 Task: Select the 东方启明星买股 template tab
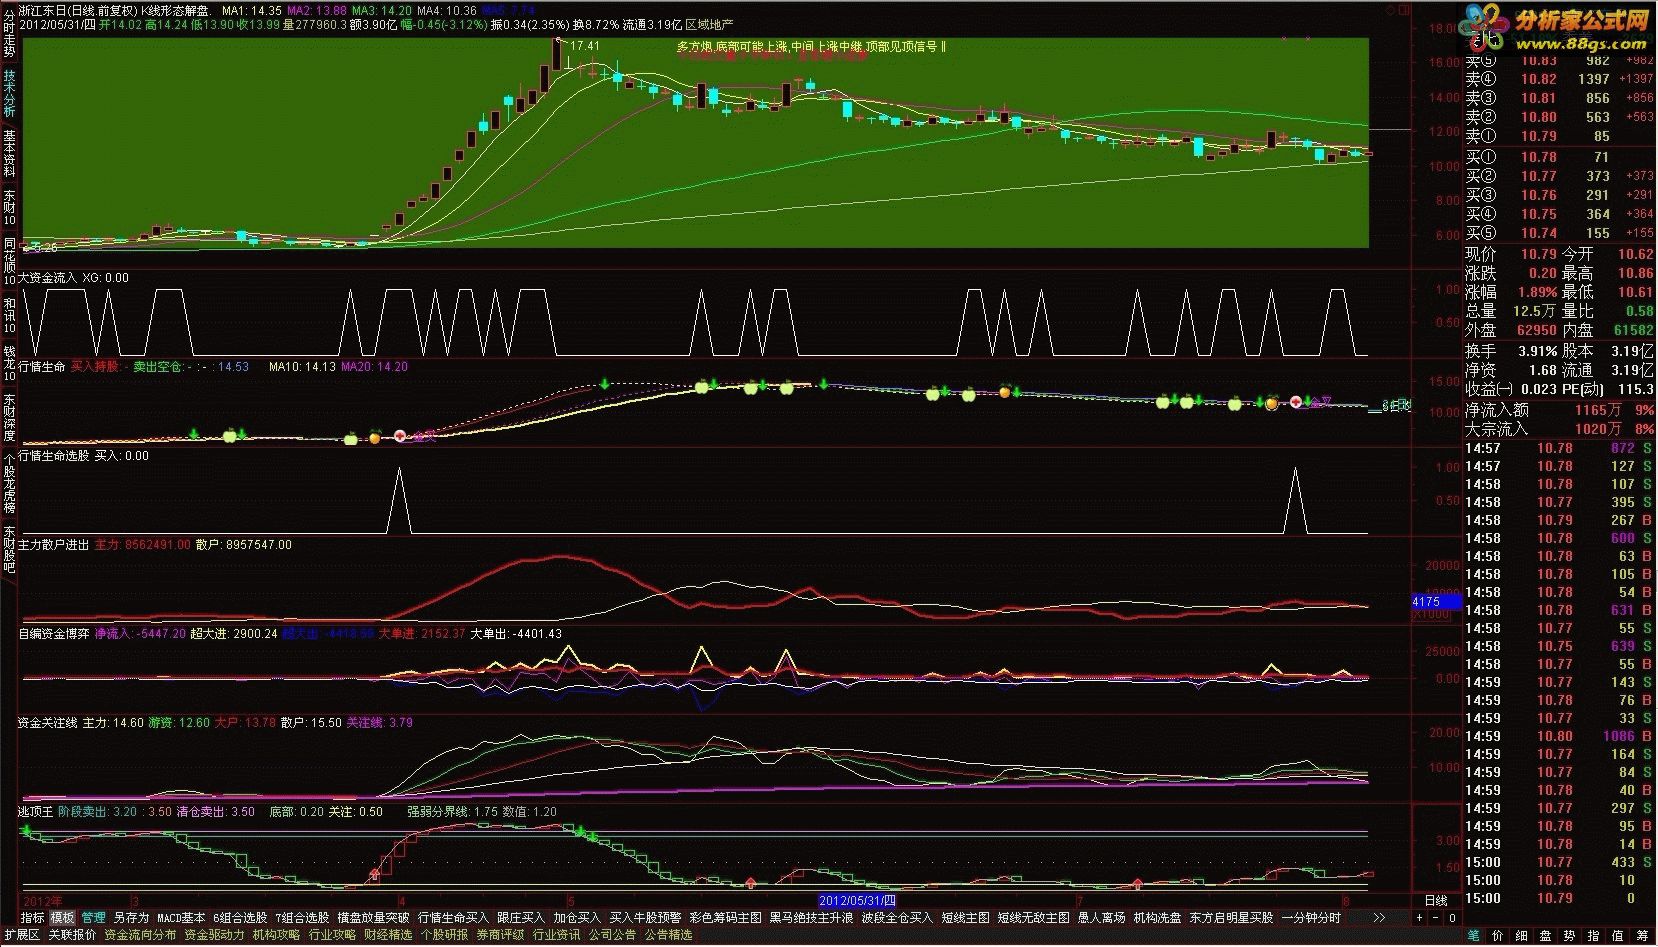pyautogui.click(x=1231, y=917)
